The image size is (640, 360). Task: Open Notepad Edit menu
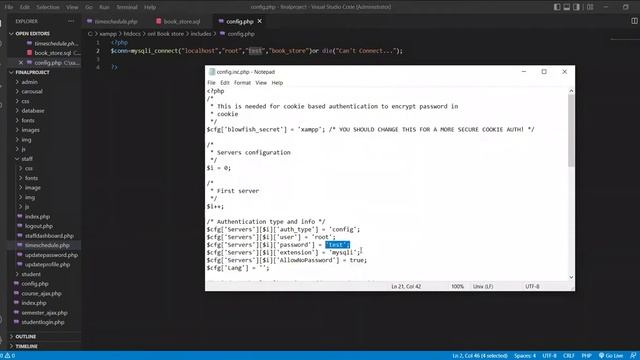click(225, 83)
